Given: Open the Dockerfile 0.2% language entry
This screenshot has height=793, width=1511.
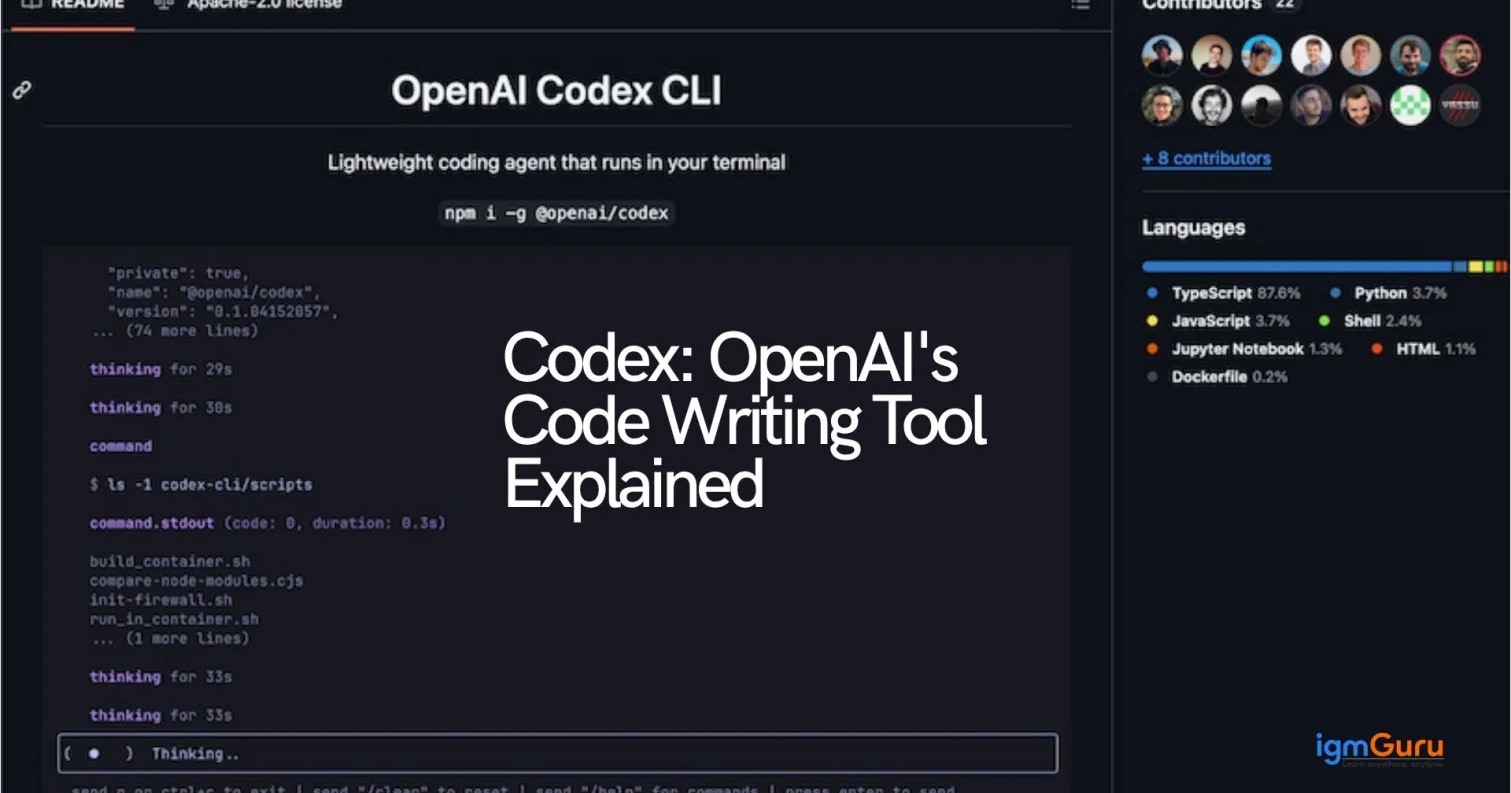Looking at the screenshot, I should [1217, 377].
